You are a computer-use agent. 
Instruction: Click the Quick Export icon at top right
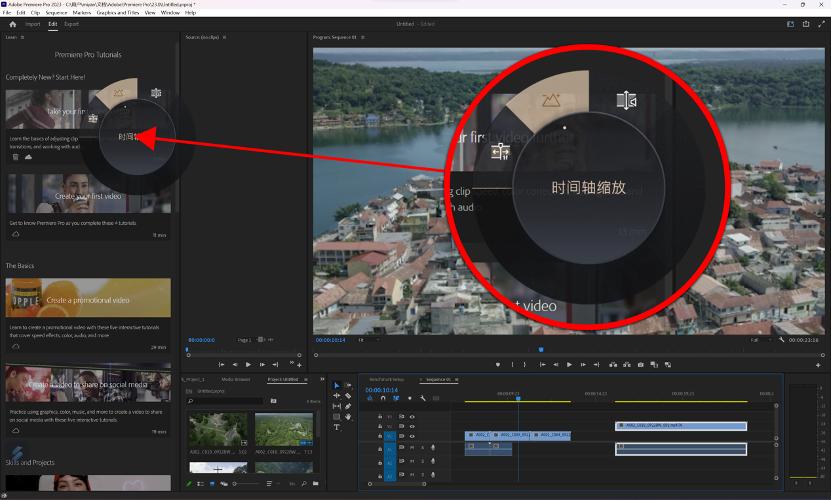tap(806, 24)
